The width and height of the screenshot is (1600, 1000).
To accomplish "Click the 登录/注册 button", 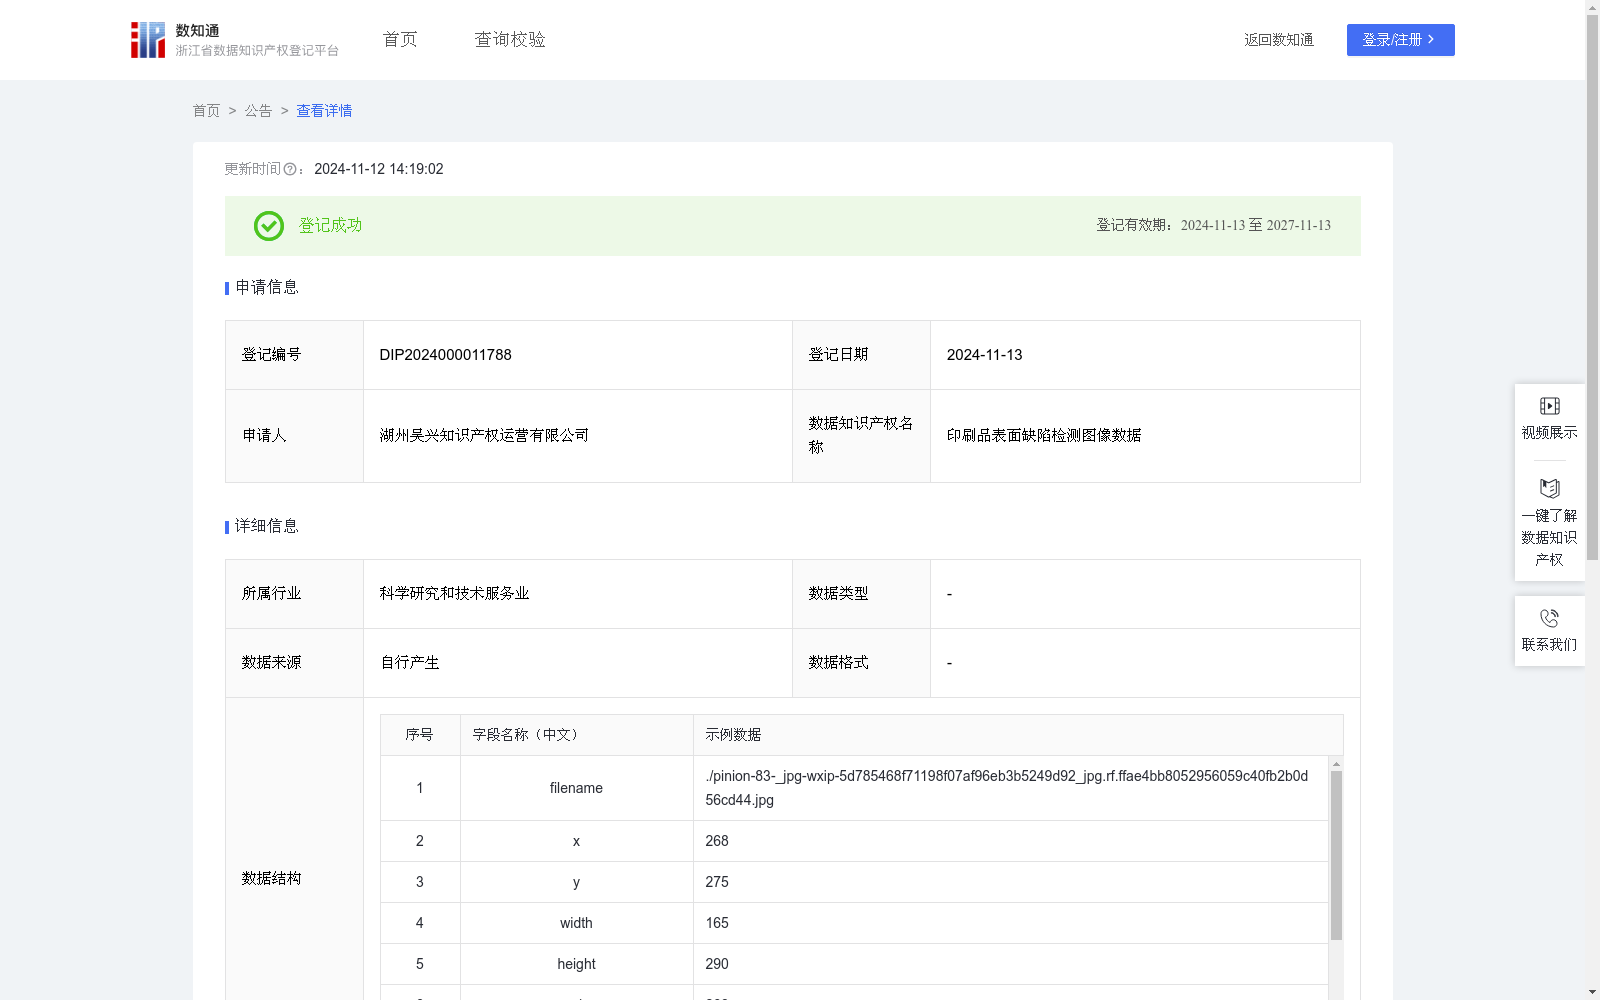I will 1400,40.
